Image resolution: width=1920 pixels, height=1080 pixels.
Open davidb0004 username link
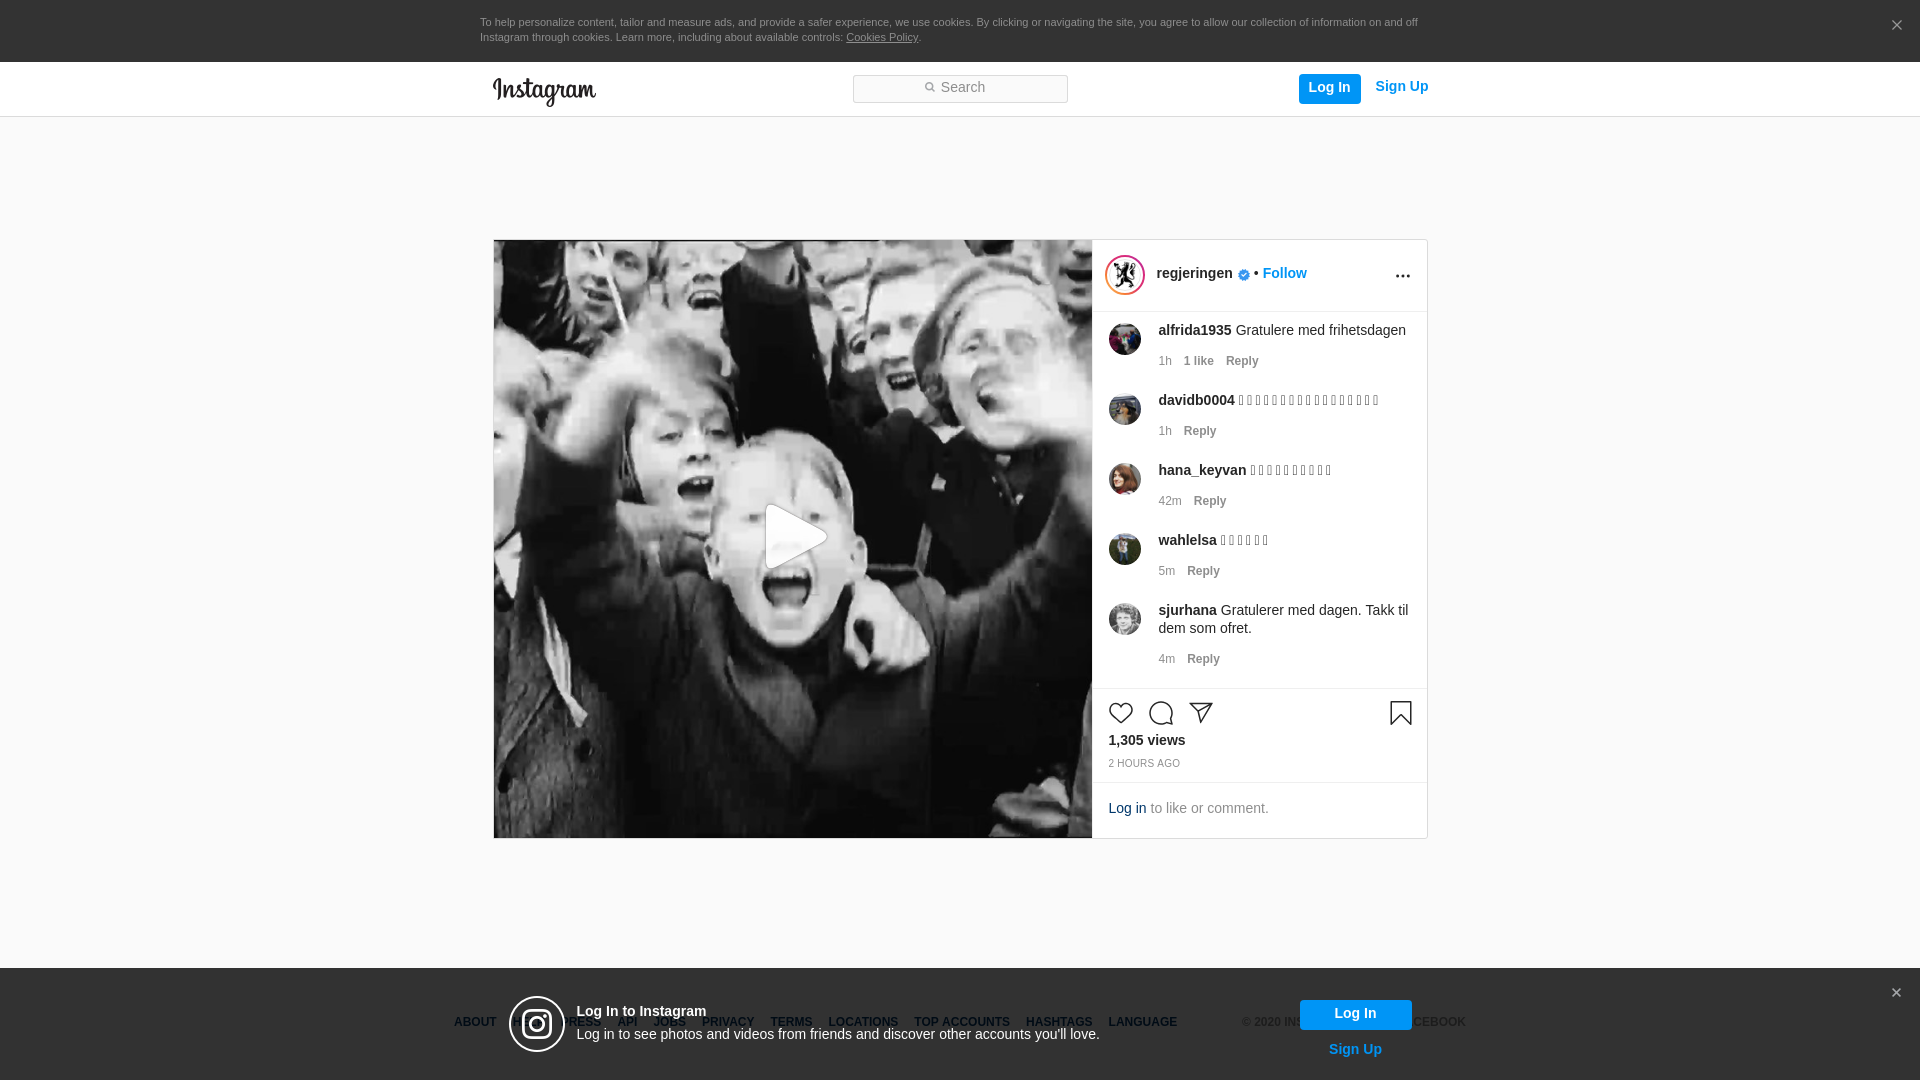coord(1196,400)
